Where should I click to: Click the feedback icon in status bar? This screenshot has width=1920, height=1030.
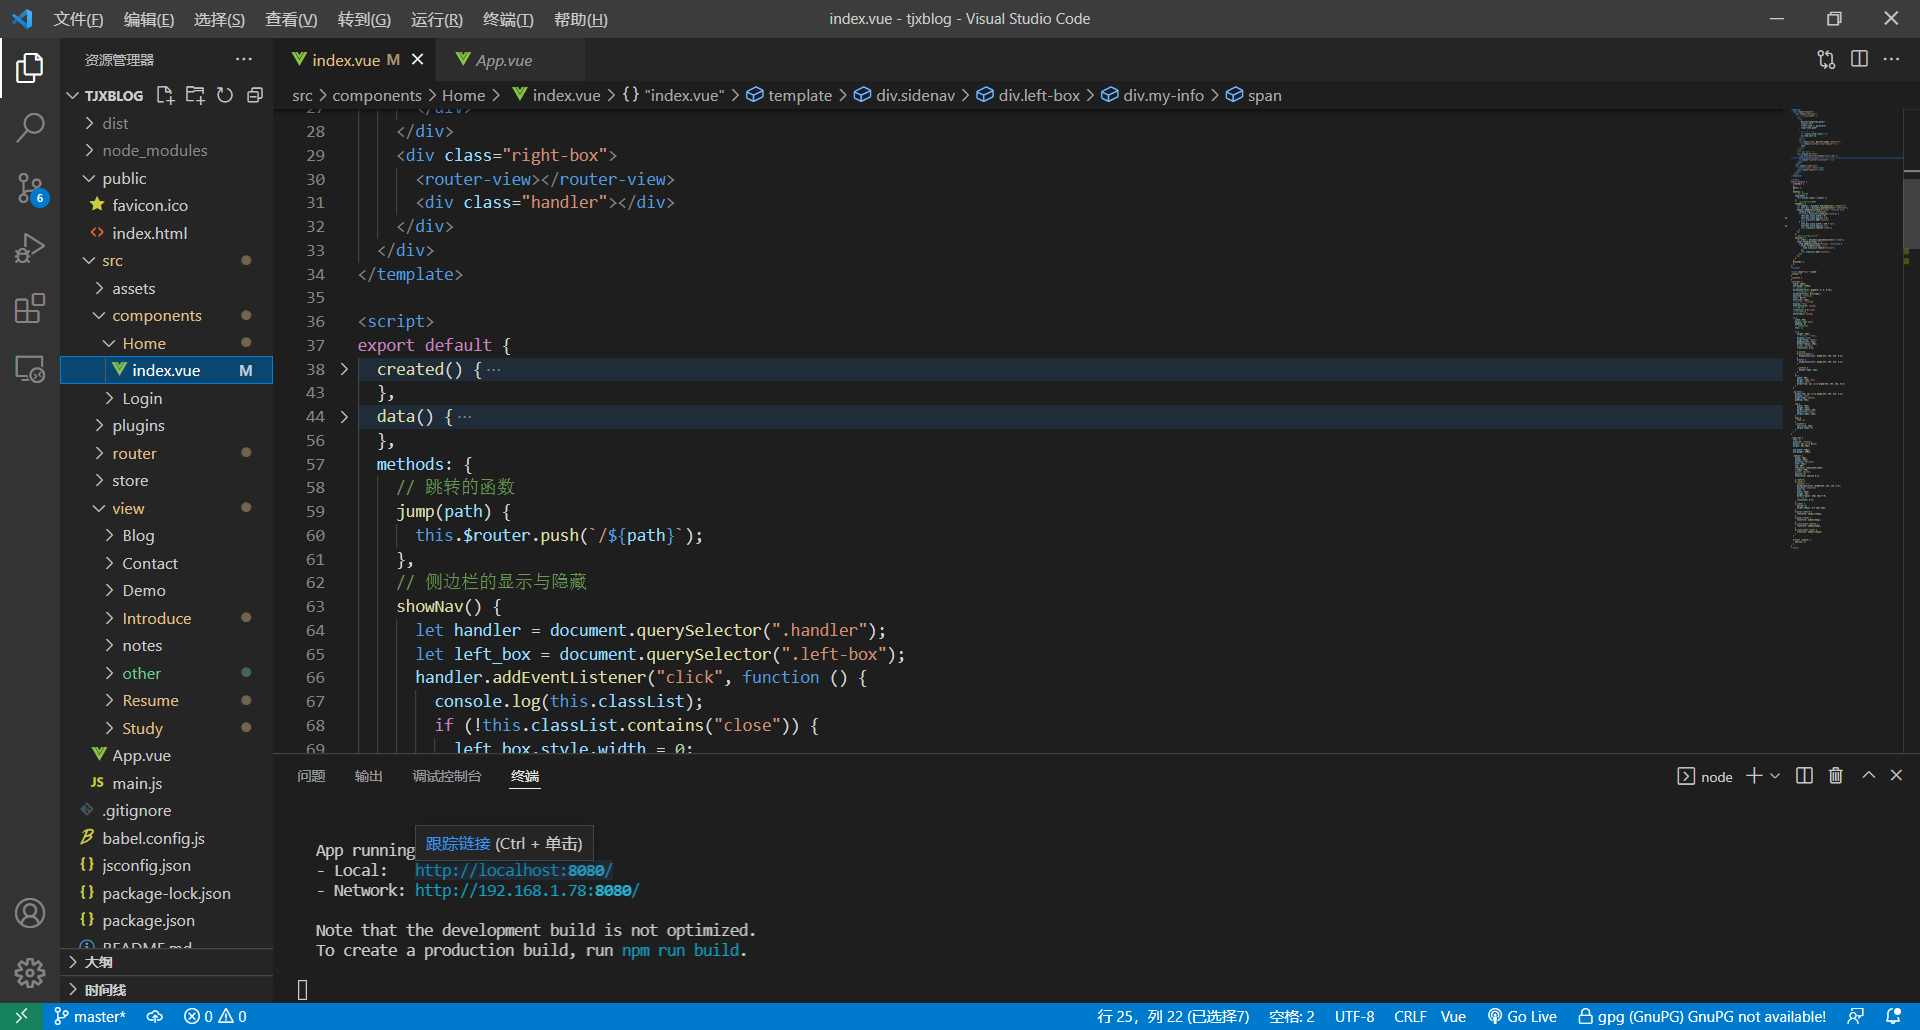(1855, 1016)
